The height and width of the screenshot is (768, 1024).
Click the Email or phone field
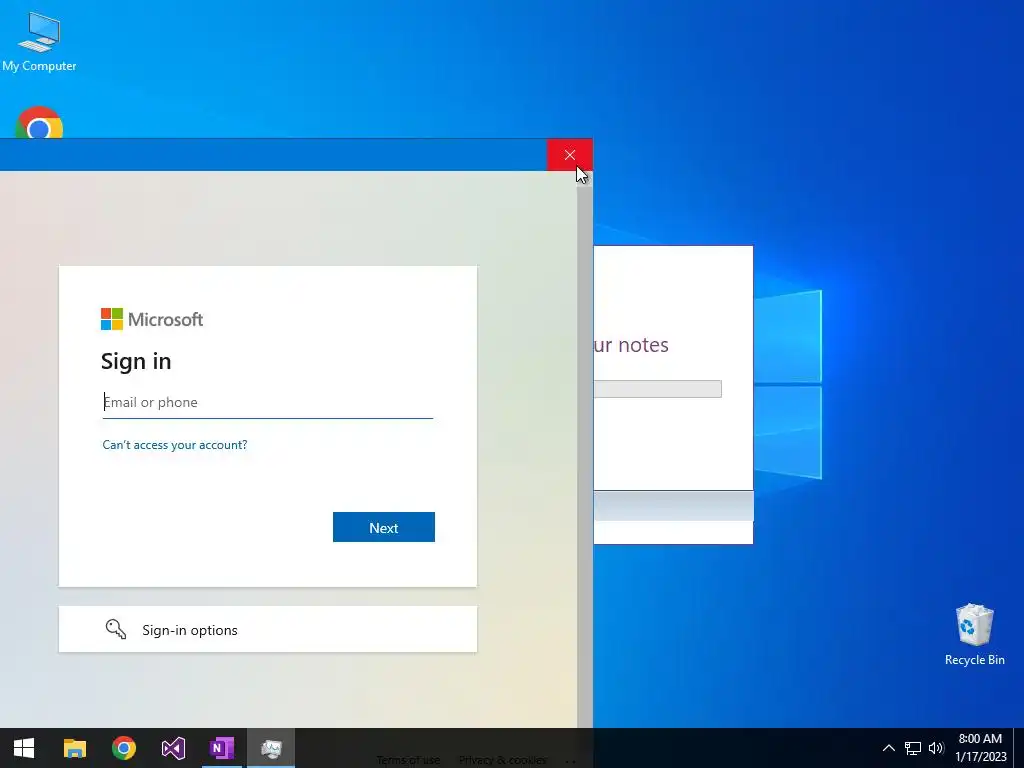pos(268,402)
